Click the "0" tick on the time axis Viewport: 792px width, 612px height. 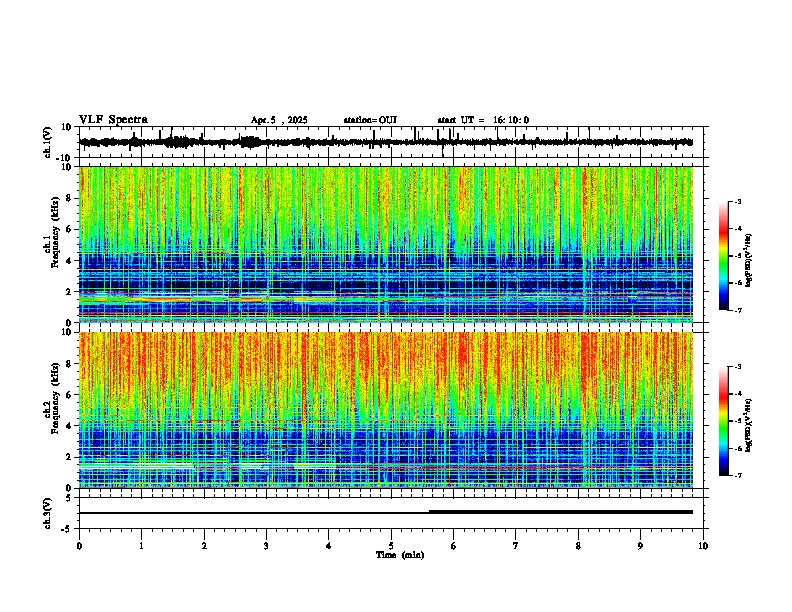click(x=79, y=546)
